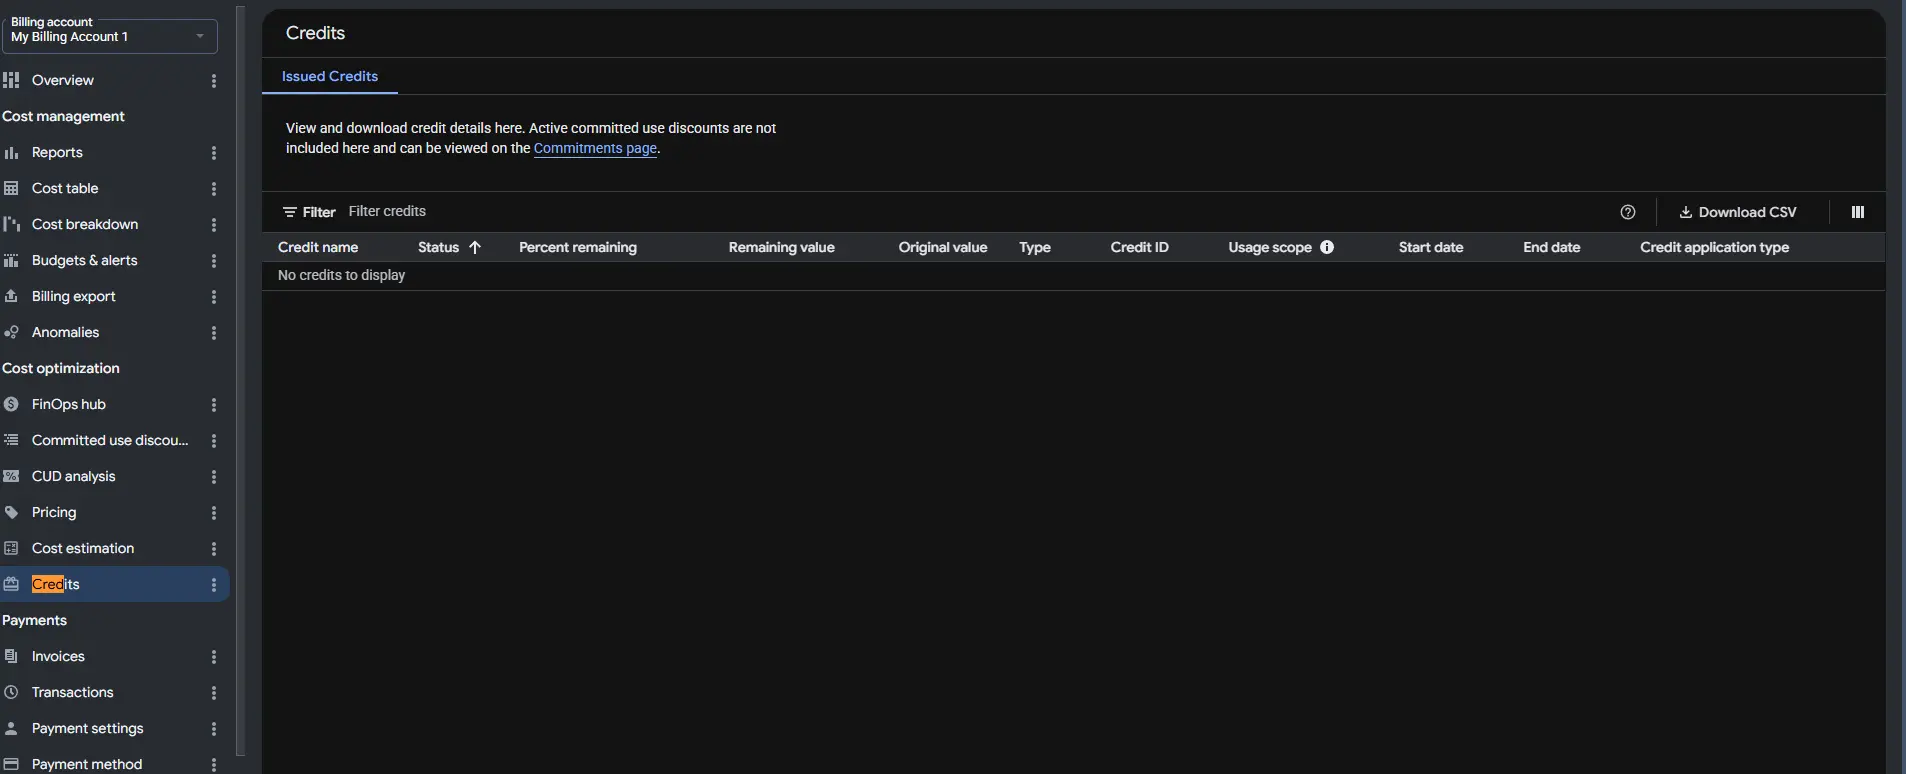Open three-dot menu for Billing export
The height and width of the screenshot is (774, 1906).
click(x=213, y=297)
